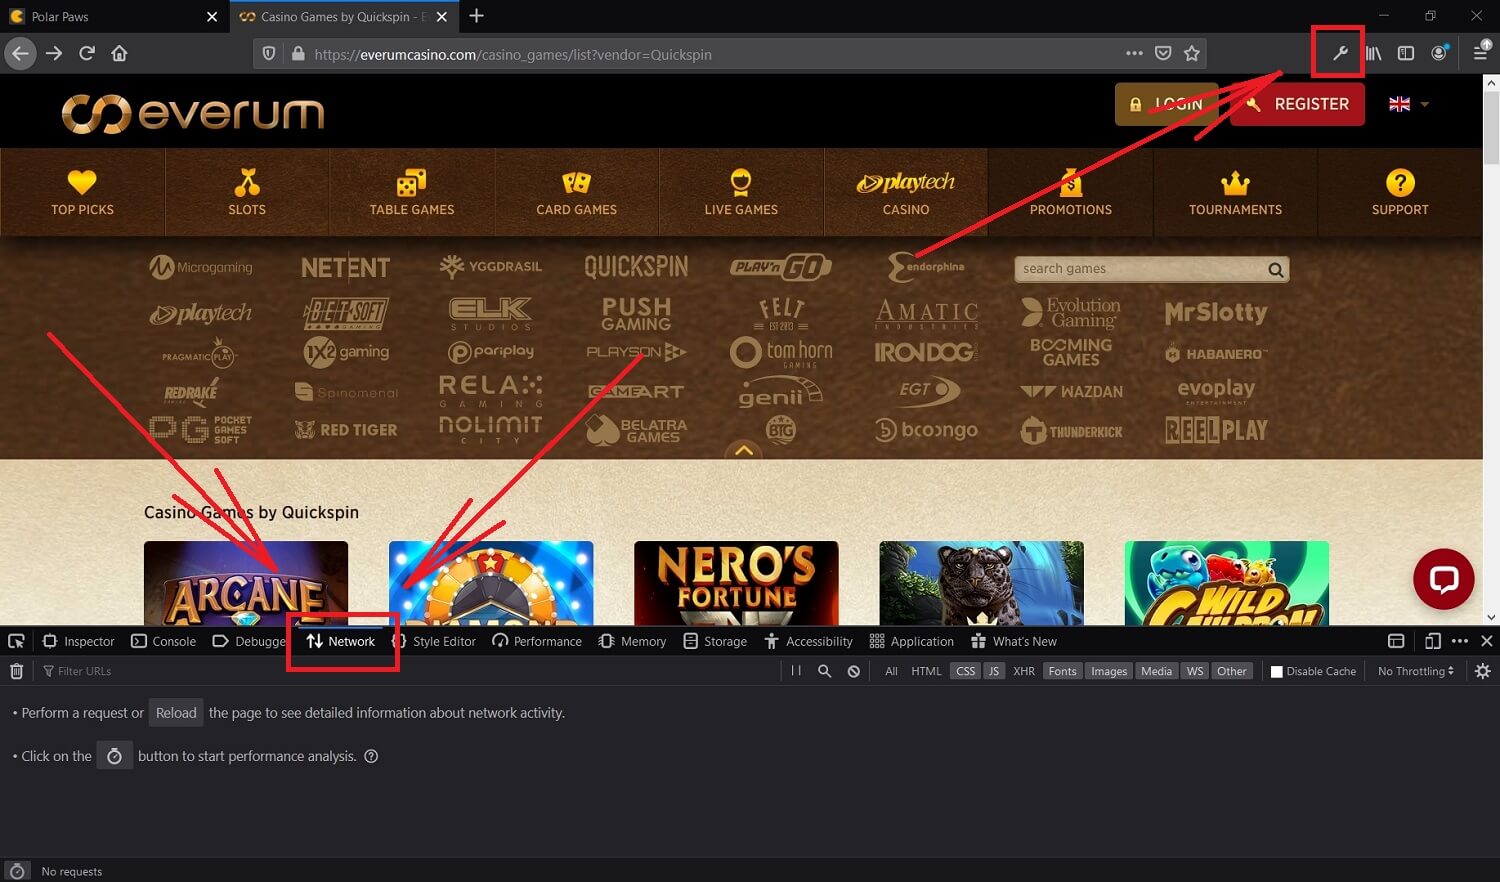Open the Storage tab
Image resolution: width=1500 pixels, height=882 pixels.
point(715,641)
